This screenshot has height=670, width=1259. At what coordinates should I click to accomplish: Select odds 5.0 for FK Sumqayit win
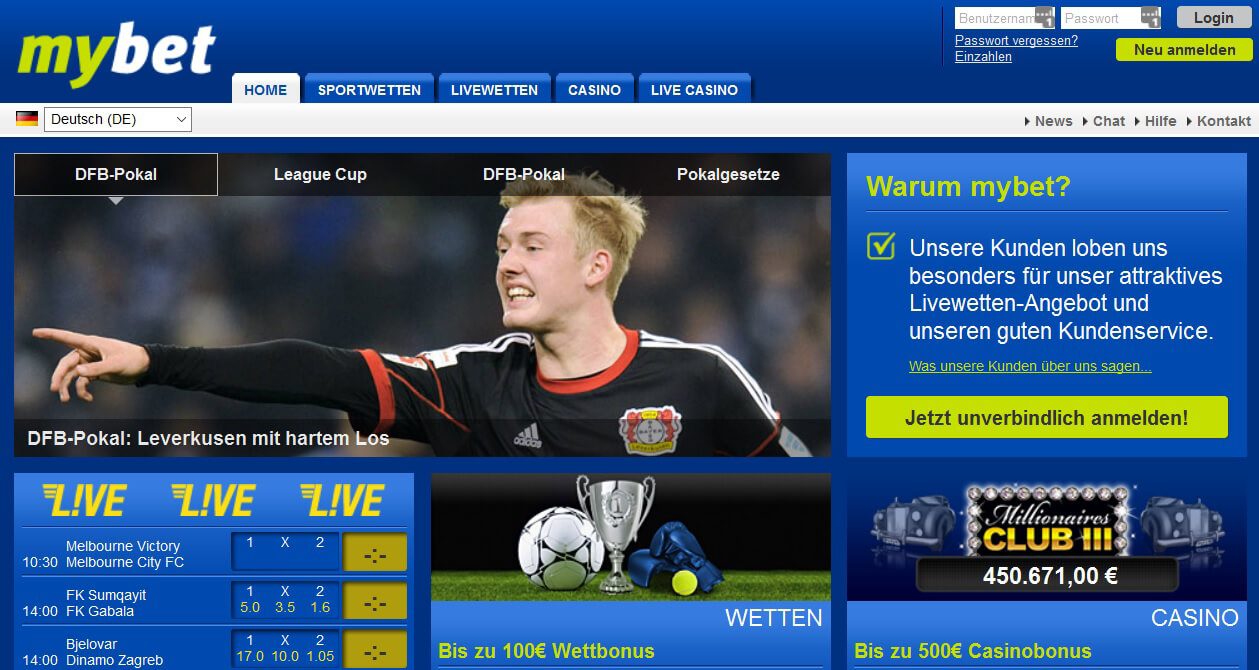coord(250,607)
